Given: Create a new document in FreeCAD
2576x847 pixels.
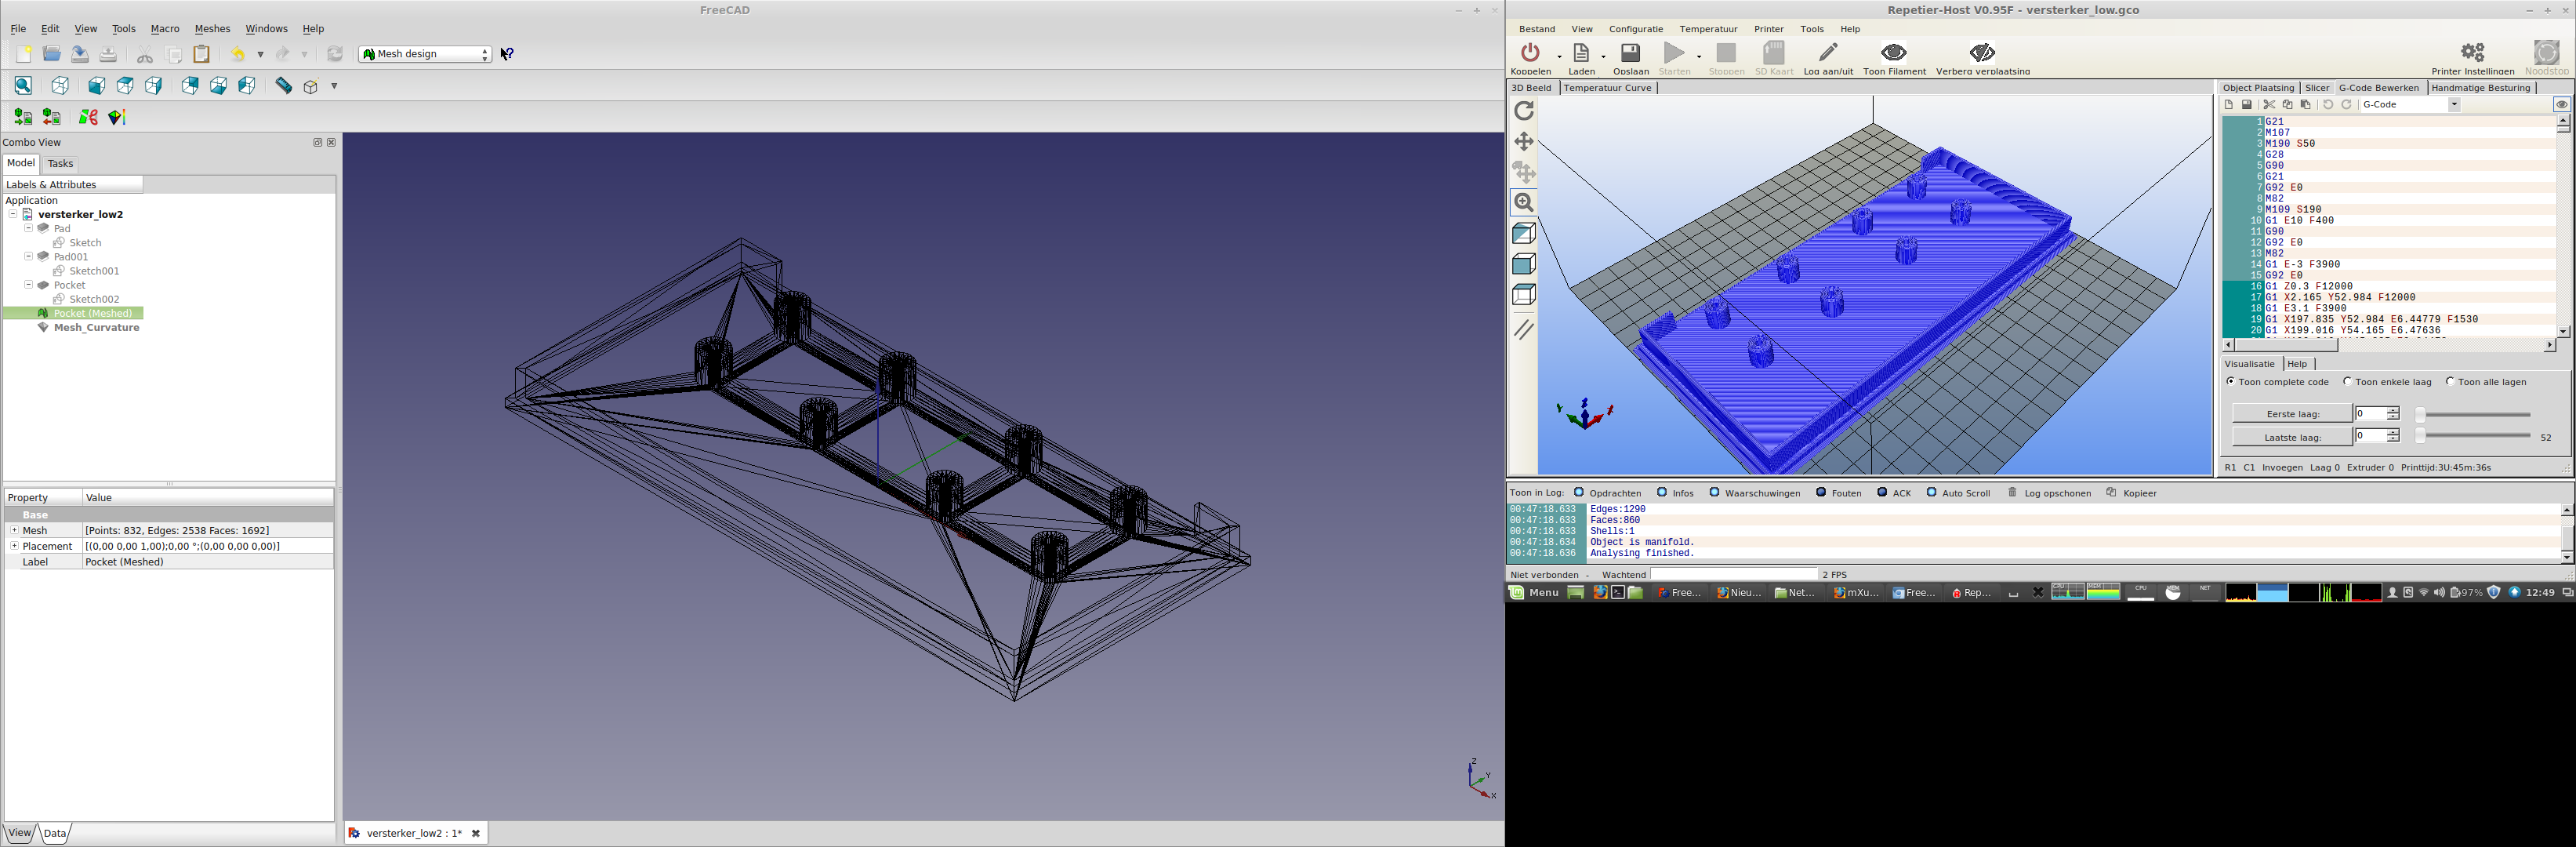Looking at the screenshot, I should click(23, 55).
